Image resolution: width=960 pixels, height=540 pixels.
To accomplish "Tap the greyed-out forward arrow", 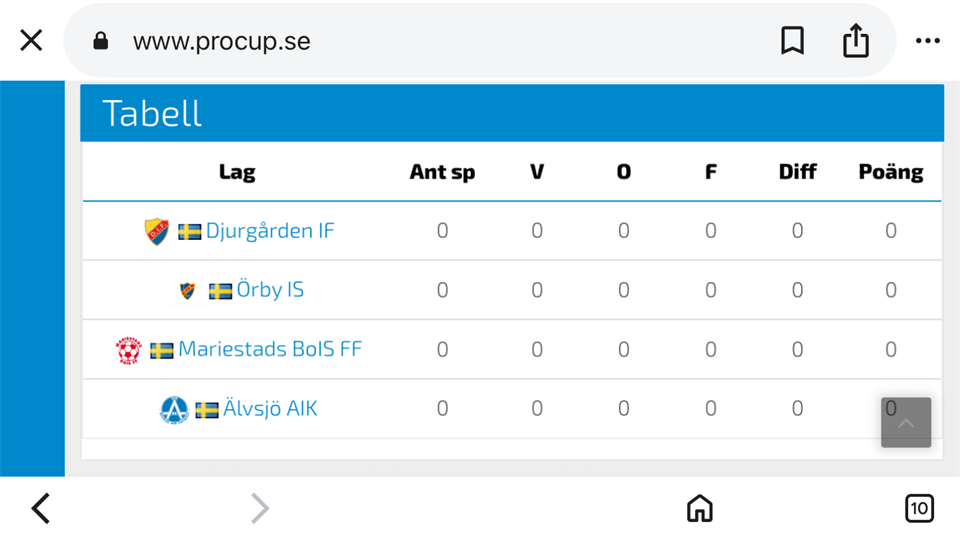I will point(260,509).
